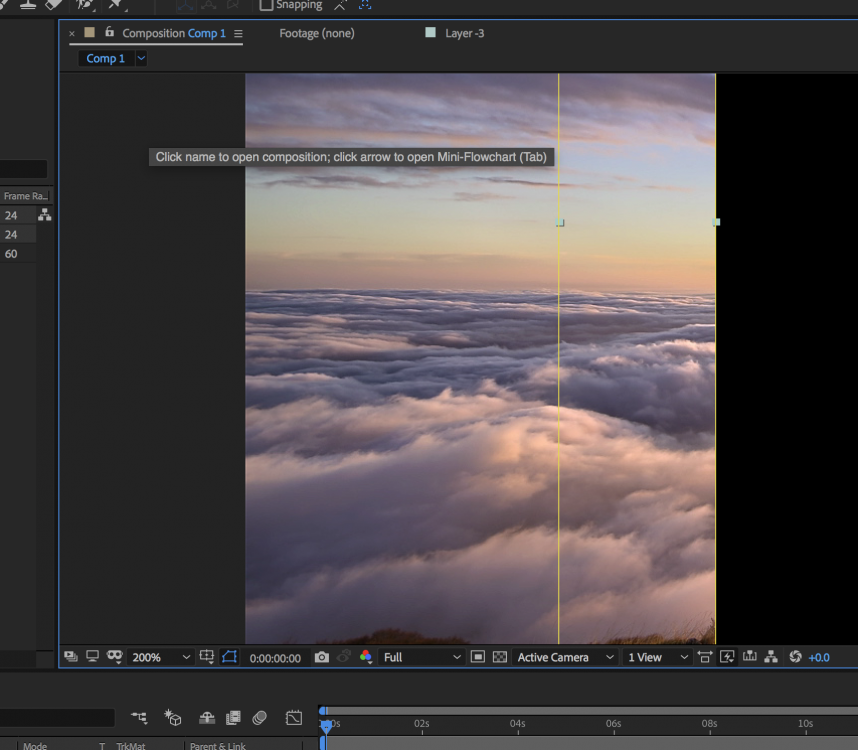Click the Graph Editor icon in timeline
The width and height of the screenshot is (858, 750).
click(x=293, y=718)
